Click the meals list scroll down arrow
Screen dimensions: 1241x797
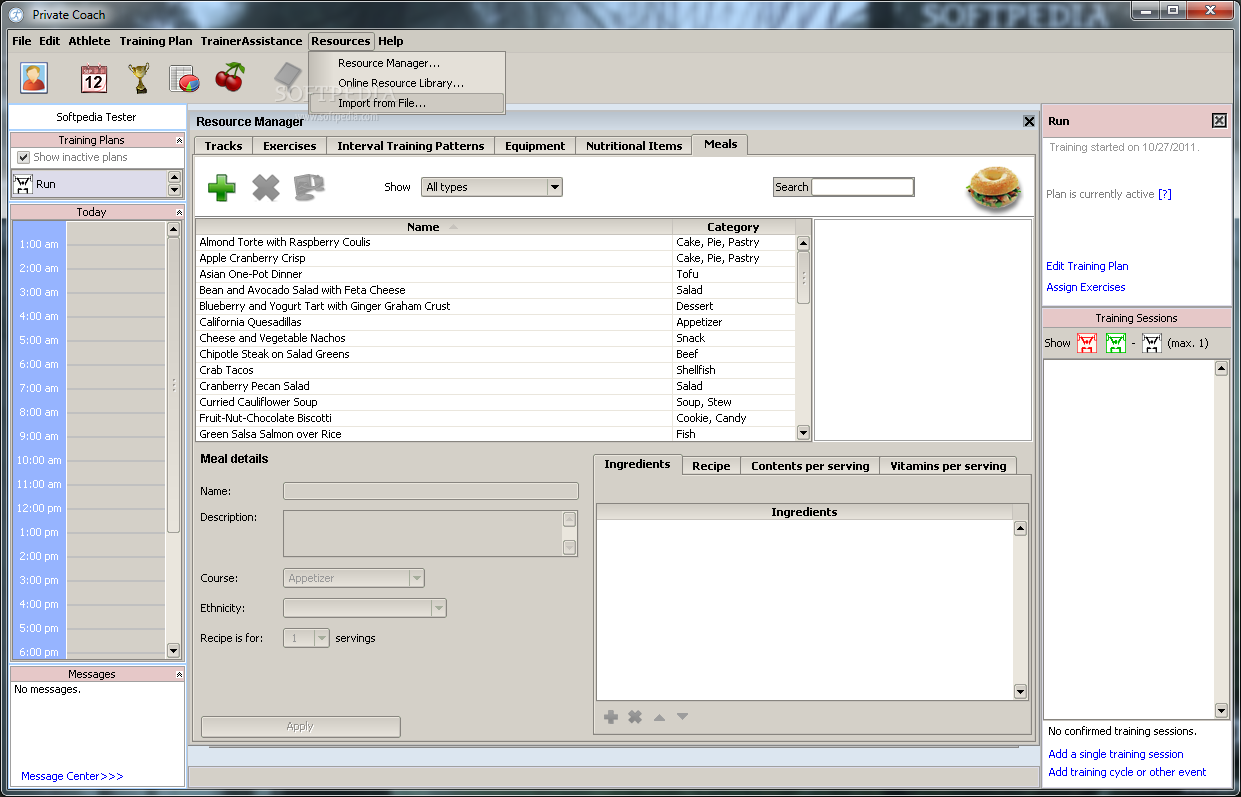click(x=803, y=433)
